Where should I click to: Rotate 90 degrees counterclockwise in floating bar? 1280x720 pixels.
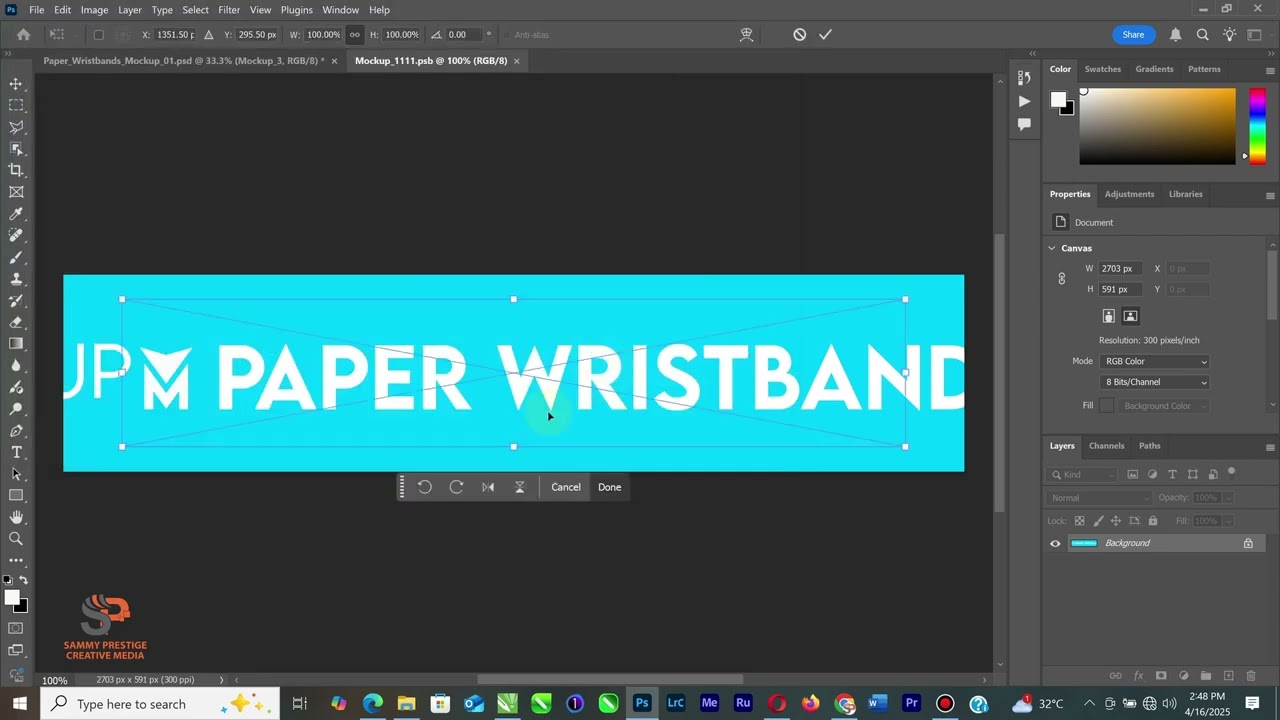pyautogui.click(x=425, y=487)
